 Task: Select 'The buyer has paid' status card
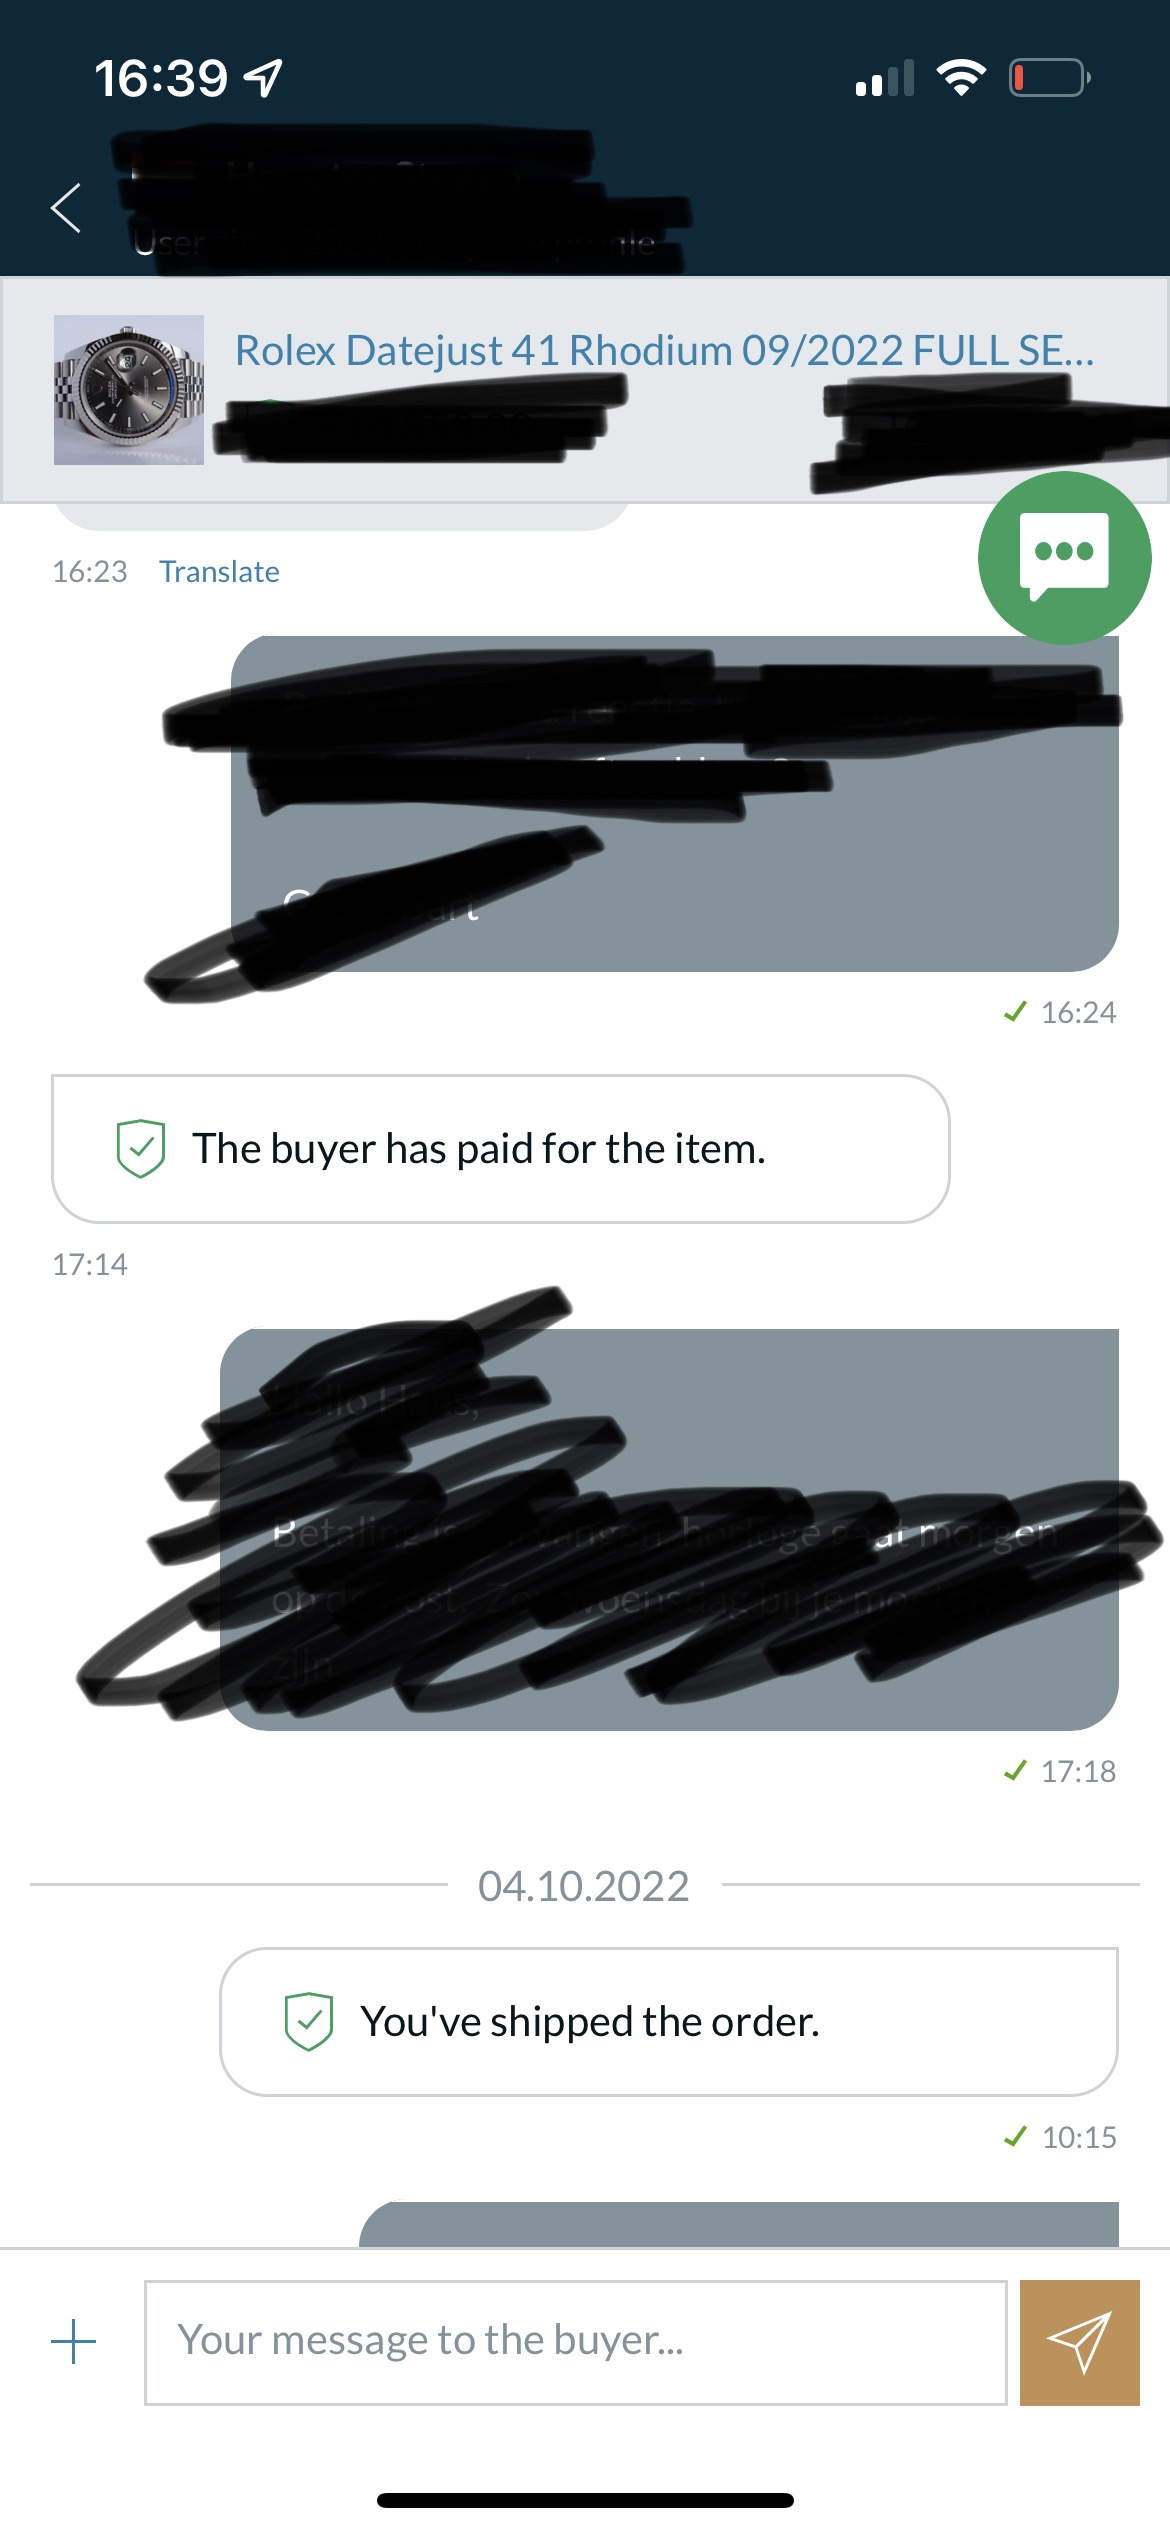(500, 1149)
